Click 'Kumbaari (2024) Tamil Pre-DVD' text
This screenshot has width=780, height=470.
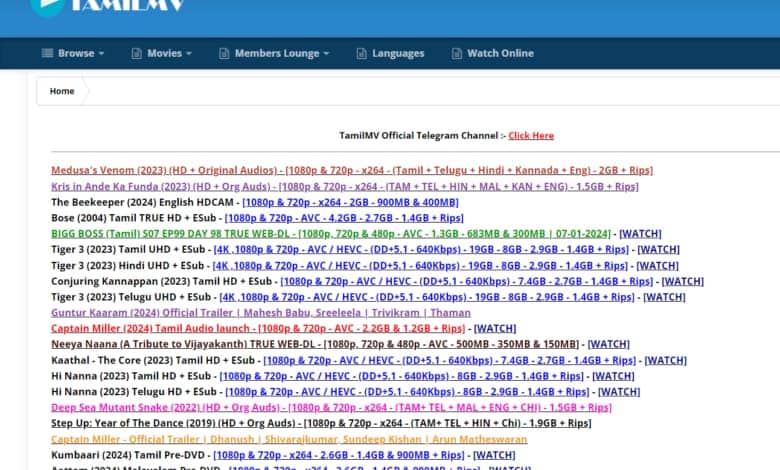click(x=128, y=455)
